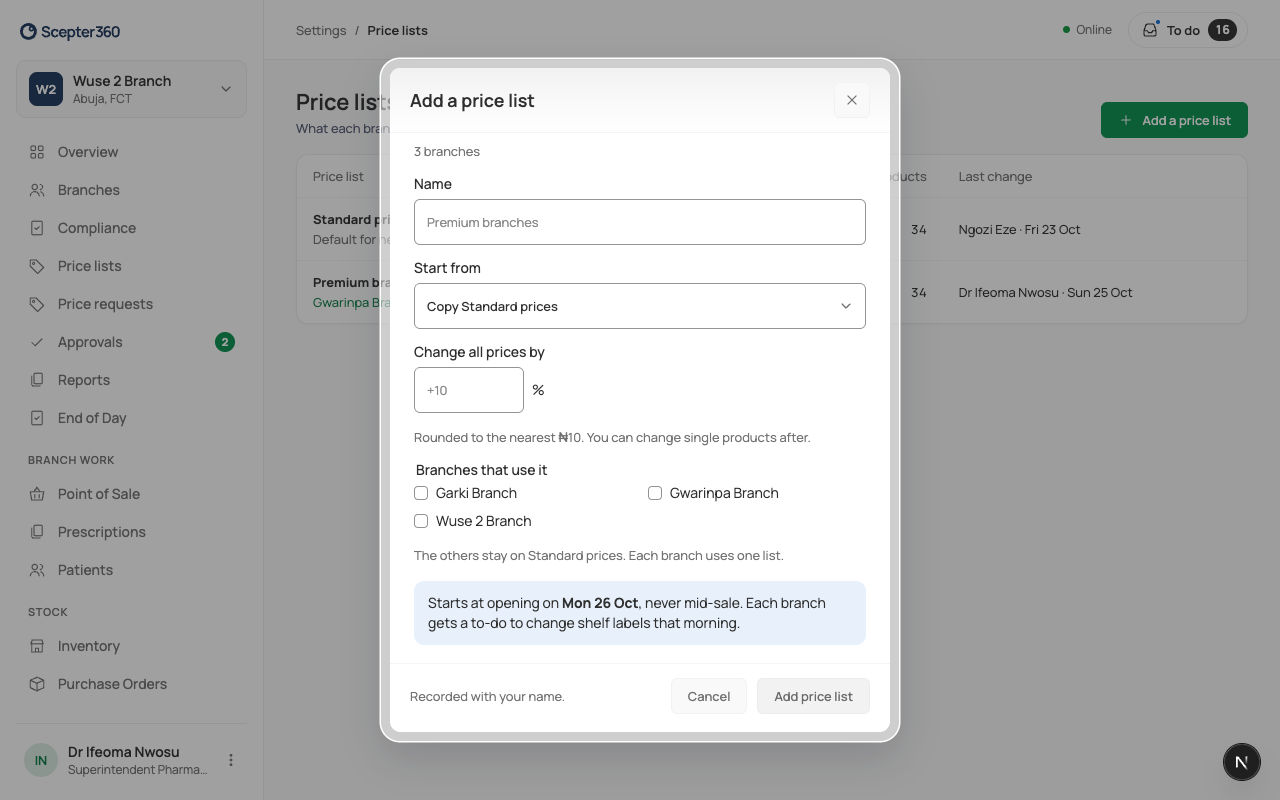
Task: Click the Ngozi Eze · Fri 23 Oct cell
Action: pos(1019,229)
